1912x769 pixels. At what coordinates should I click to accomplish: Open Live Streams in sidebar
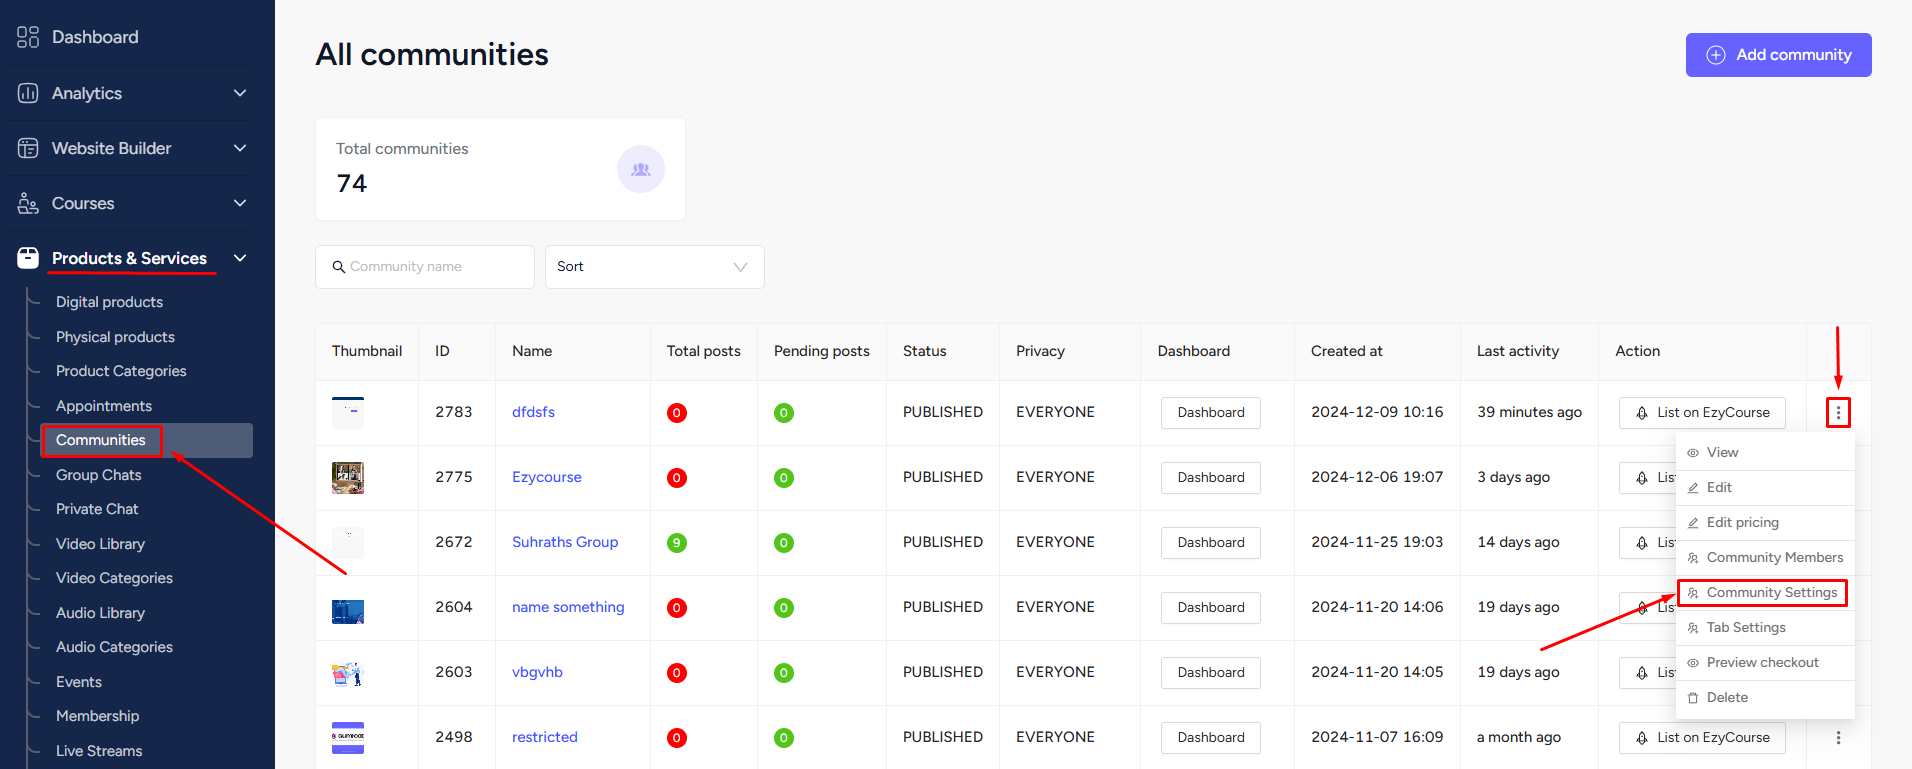pyautogui.click(x=99, y=751)
